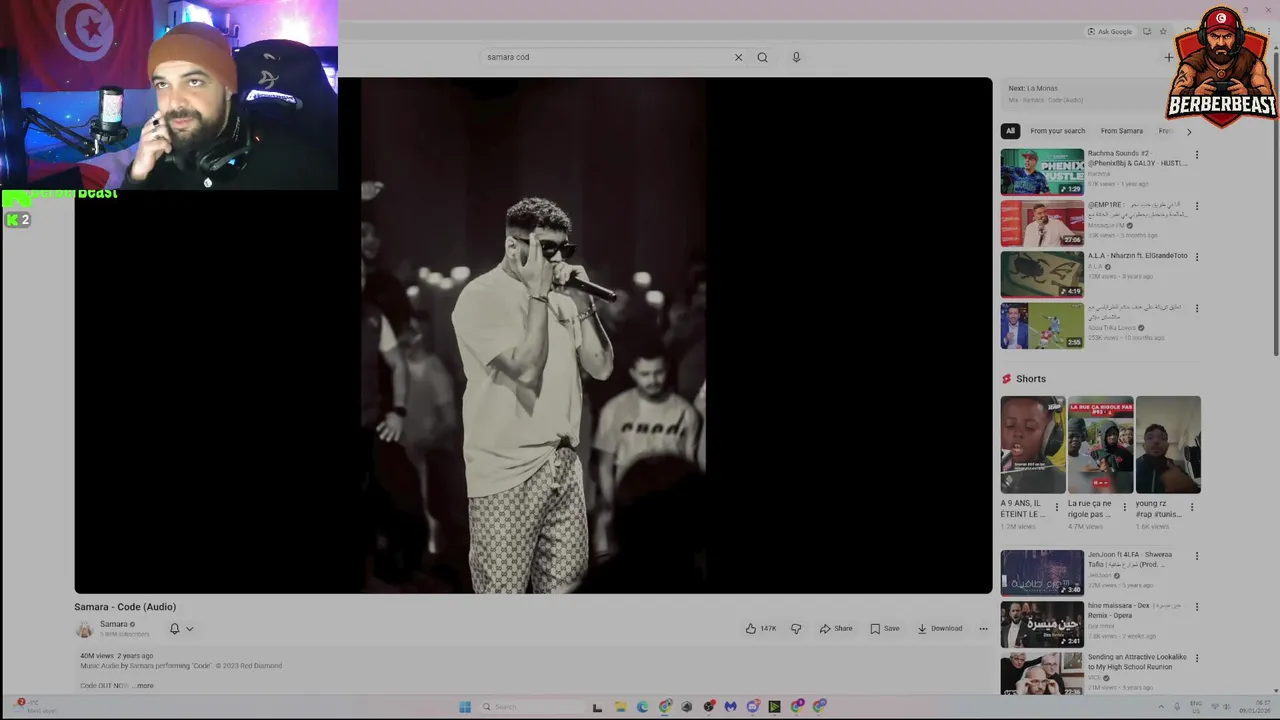Open Samara channel avatar
Image resolution: width=1280 pixels, height=720 pixels.
tap(85, 629)
